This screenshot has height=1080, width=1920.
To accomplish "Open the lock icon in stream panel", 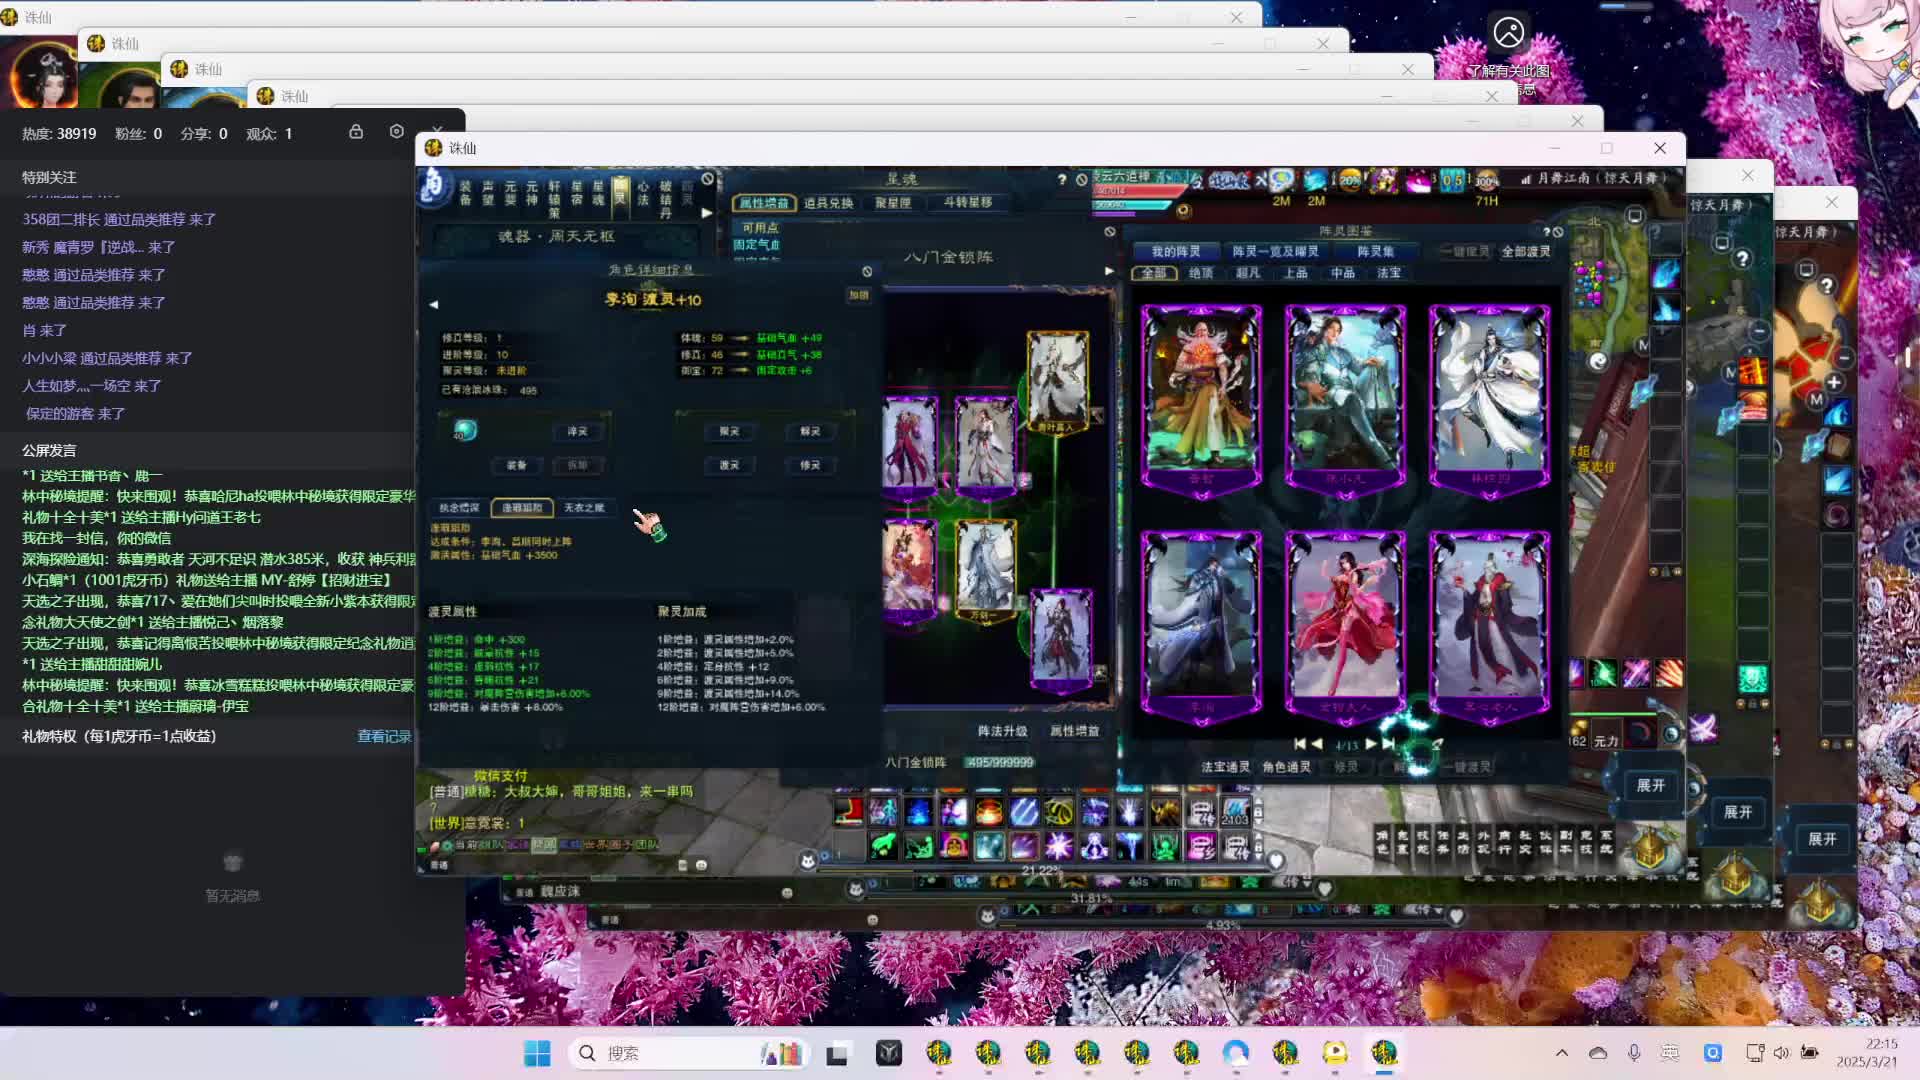I will 356,132.
